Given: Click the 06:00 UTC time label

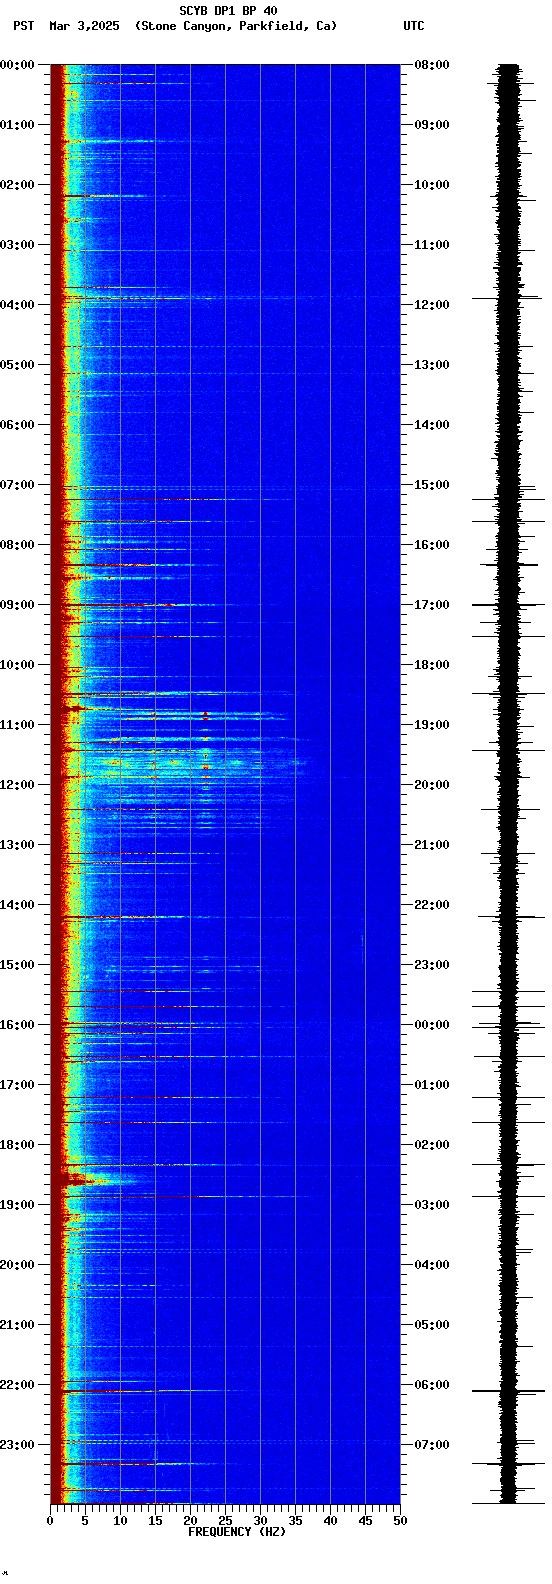Looking at the screenshot, I should click(x=432, y=1385).
